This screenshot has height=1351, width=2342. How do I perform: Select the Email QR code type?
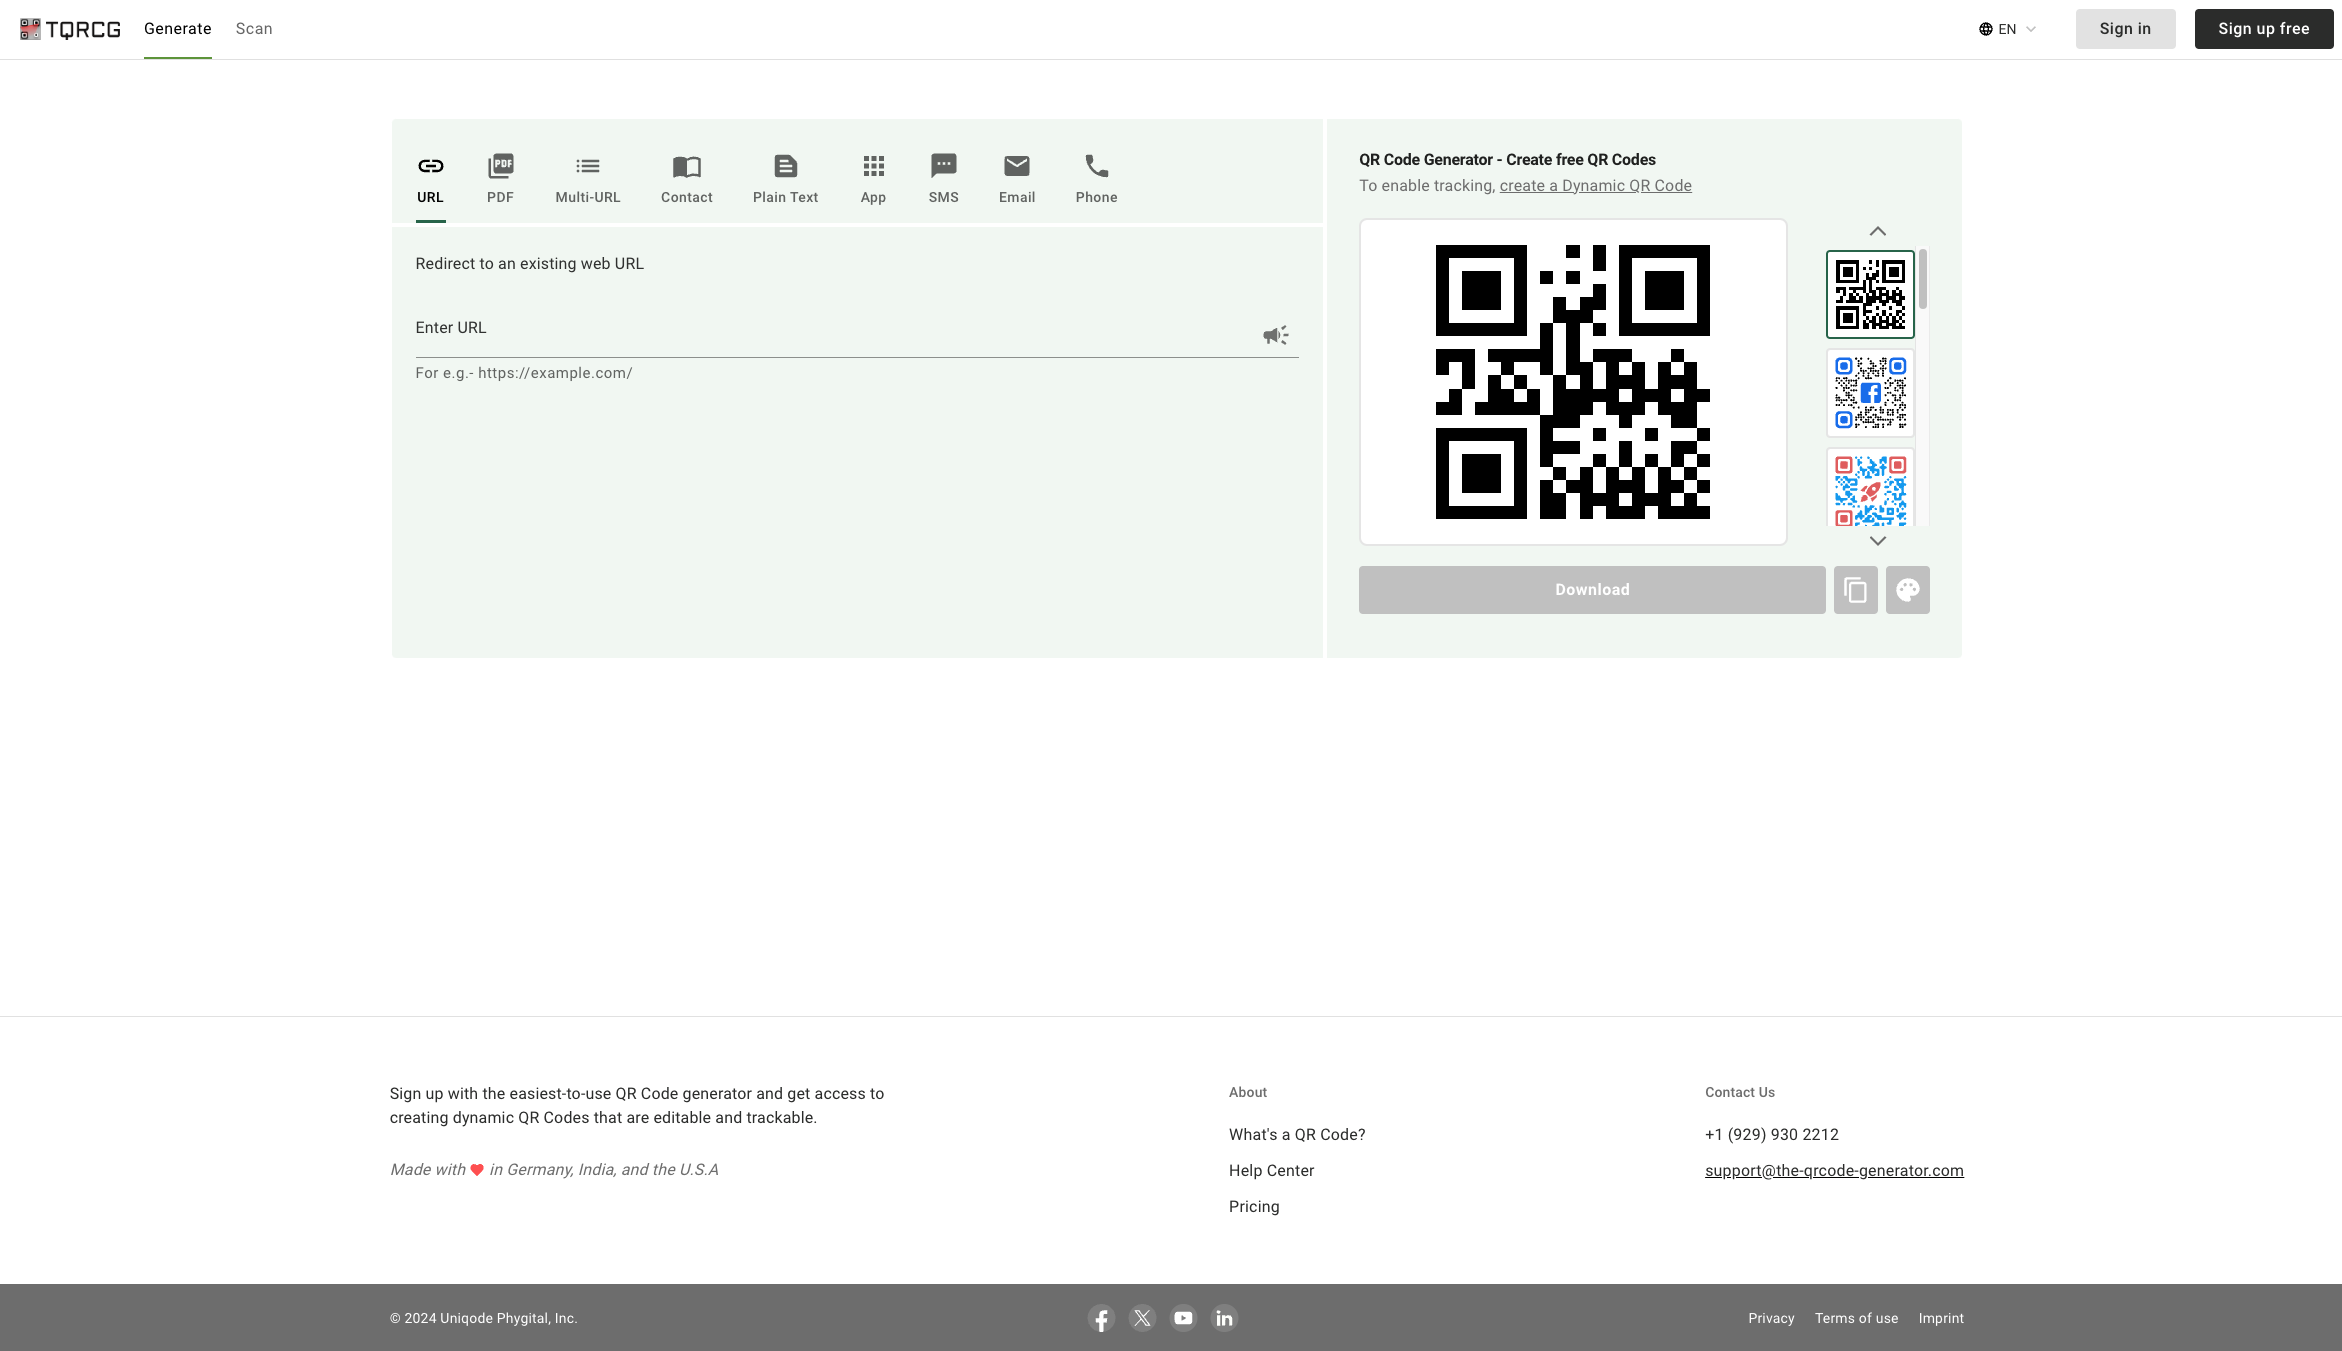1016,177
